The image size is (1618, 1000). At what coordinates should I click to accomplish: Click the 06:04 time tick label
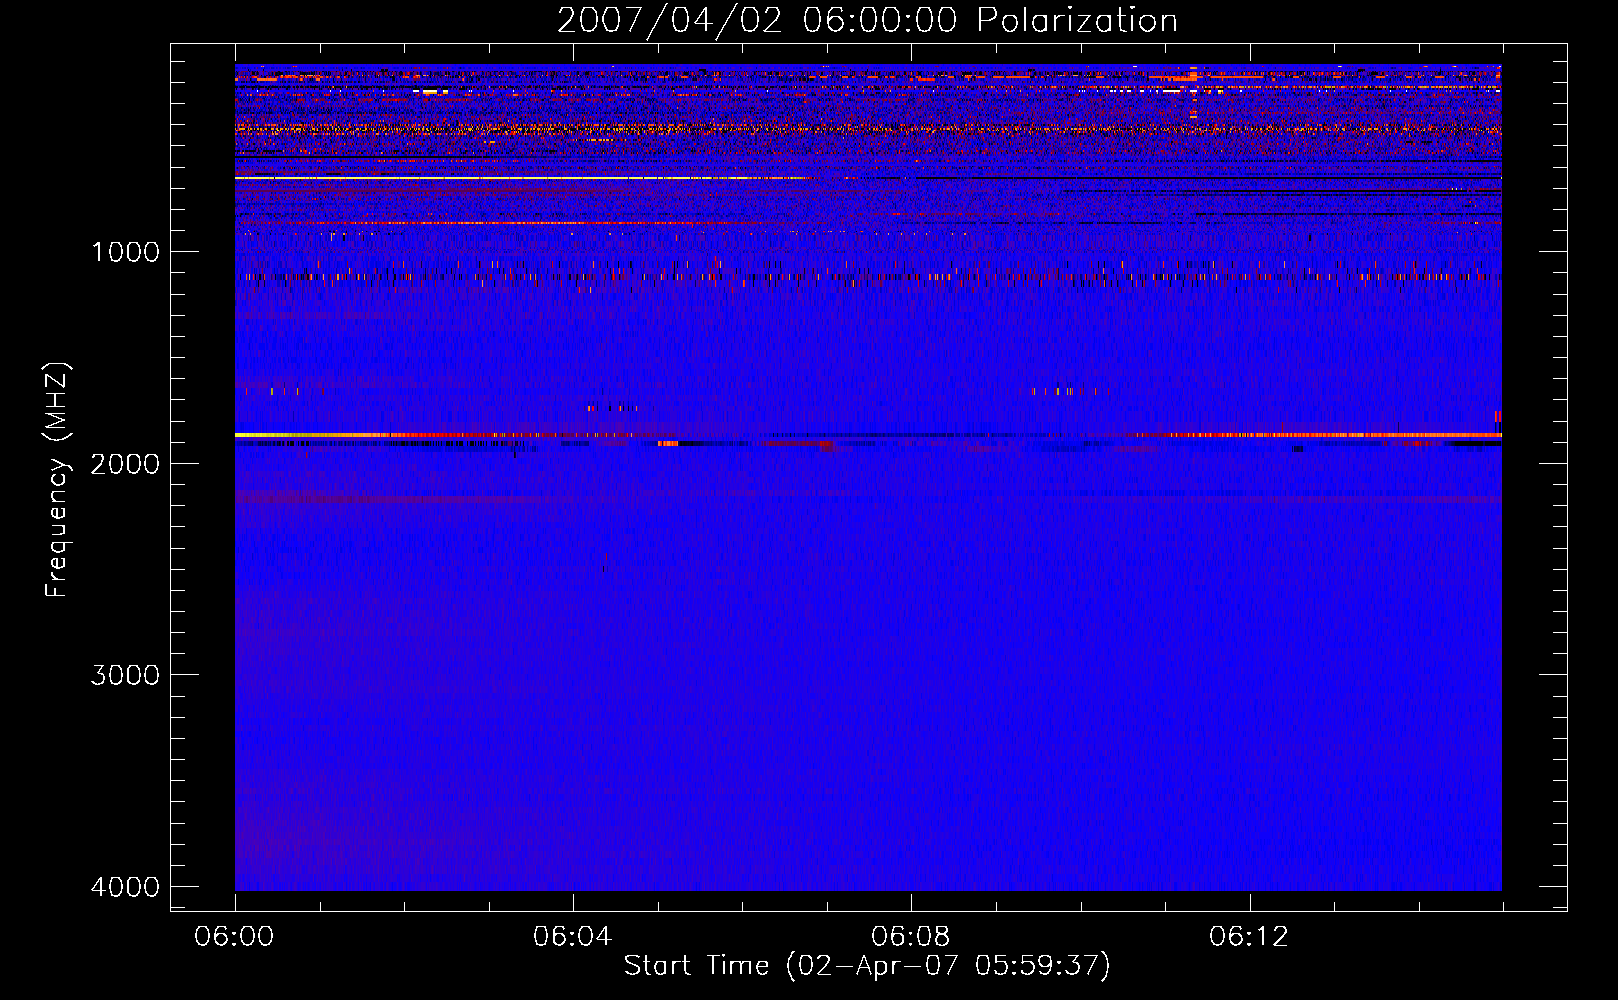pyautogui.click(x=572, y=937)
